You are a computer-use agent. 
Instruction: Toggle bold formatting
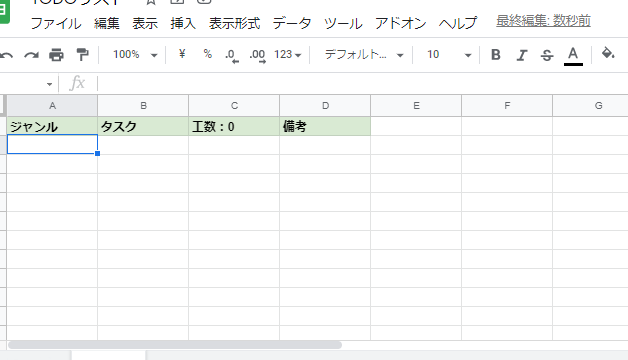495,55
